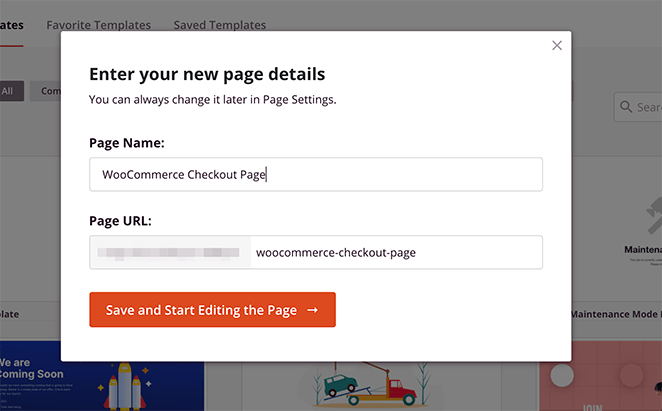Click the Page Name input field
Image resolution: width=662 pixels, height=411 pixels.
click(x=316, y=174)
